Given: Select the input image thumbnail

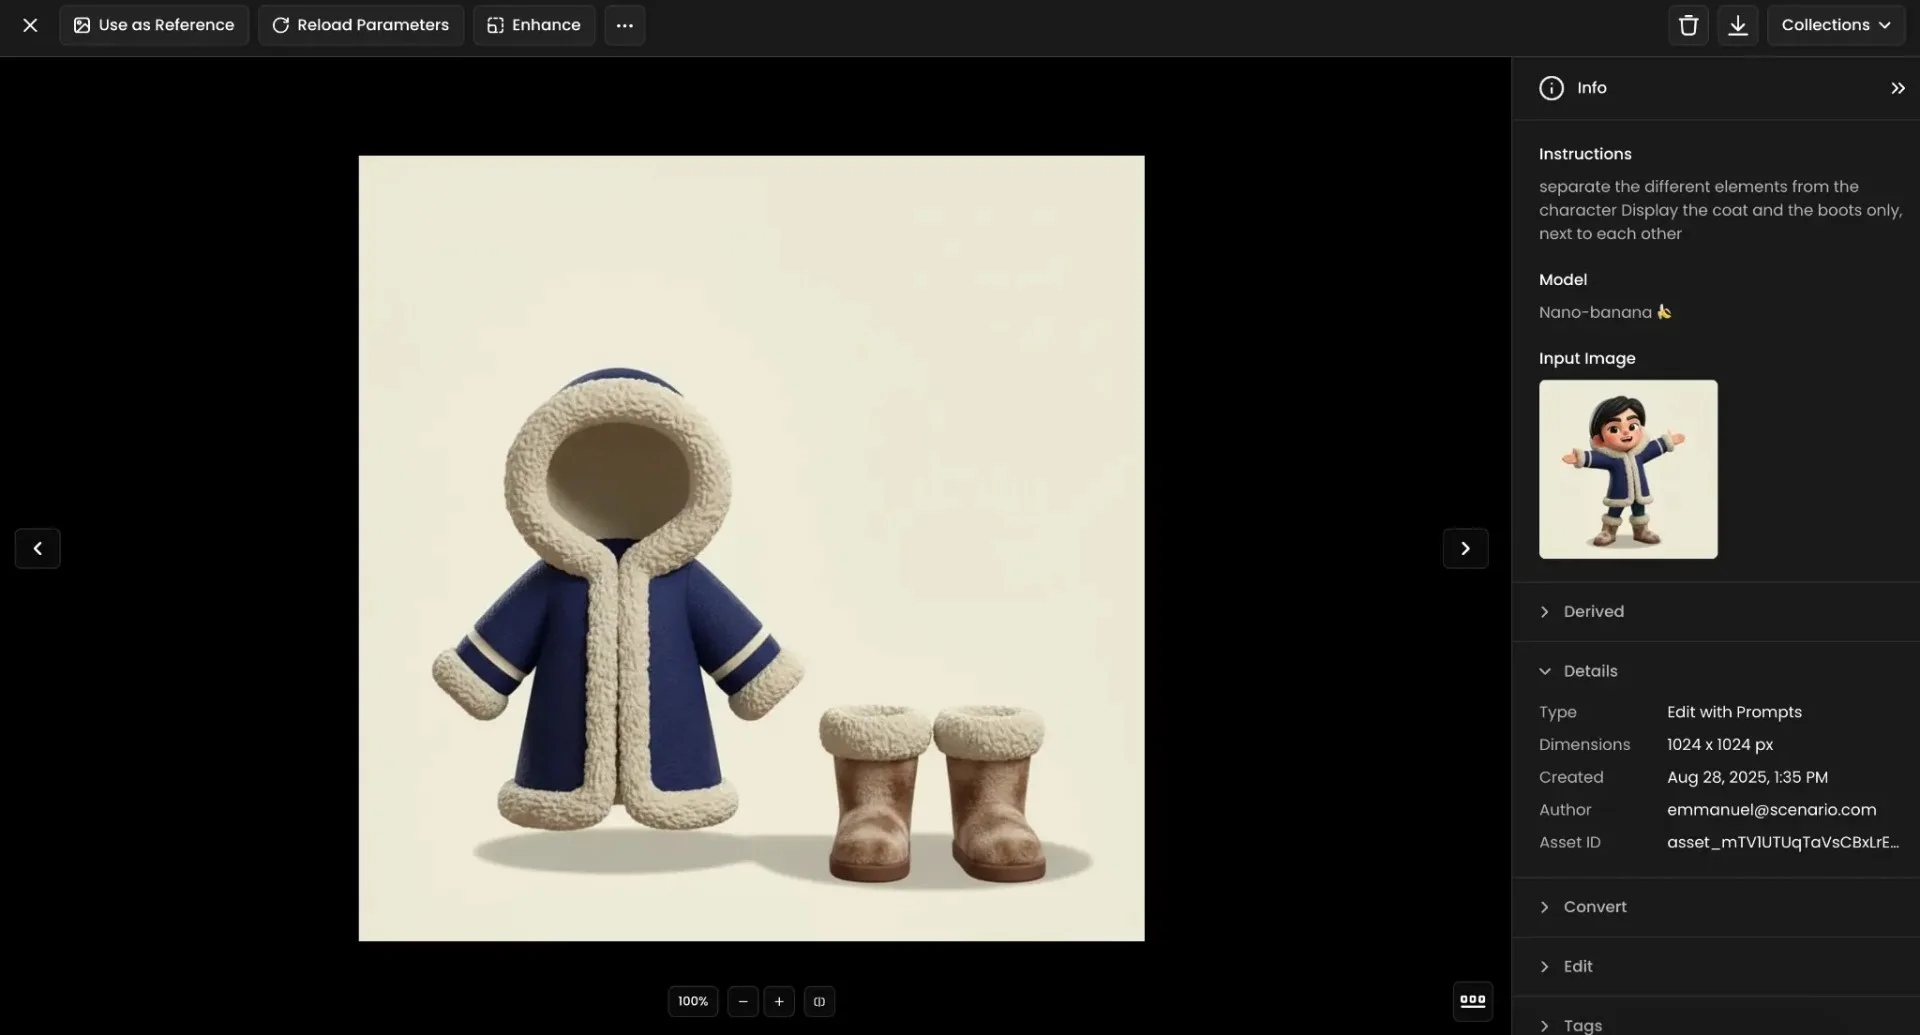Looking at the screenshot, I should coord(1627,469).
